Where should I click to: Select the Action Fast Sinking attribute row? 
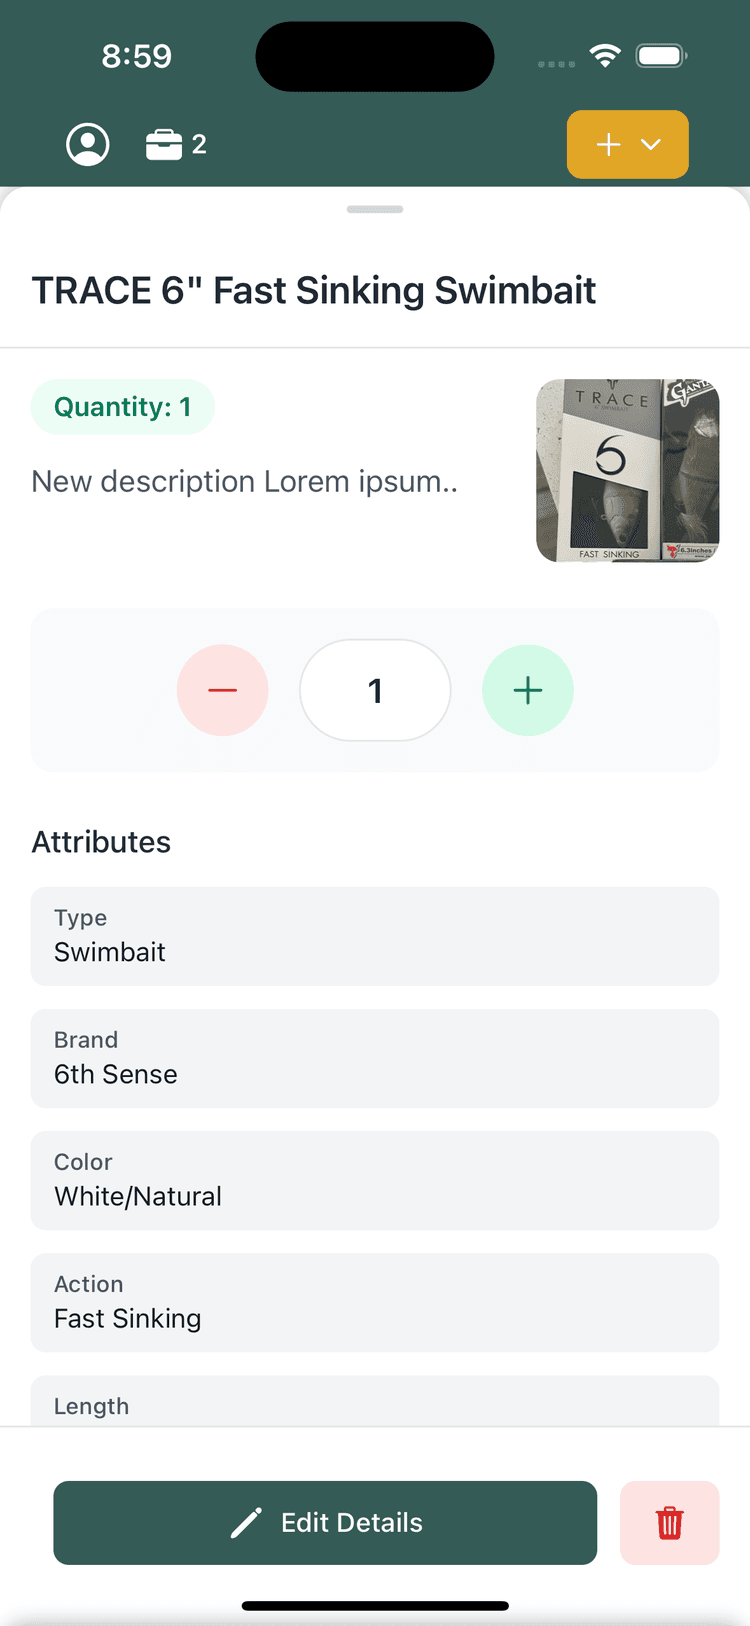point(375,1302)
